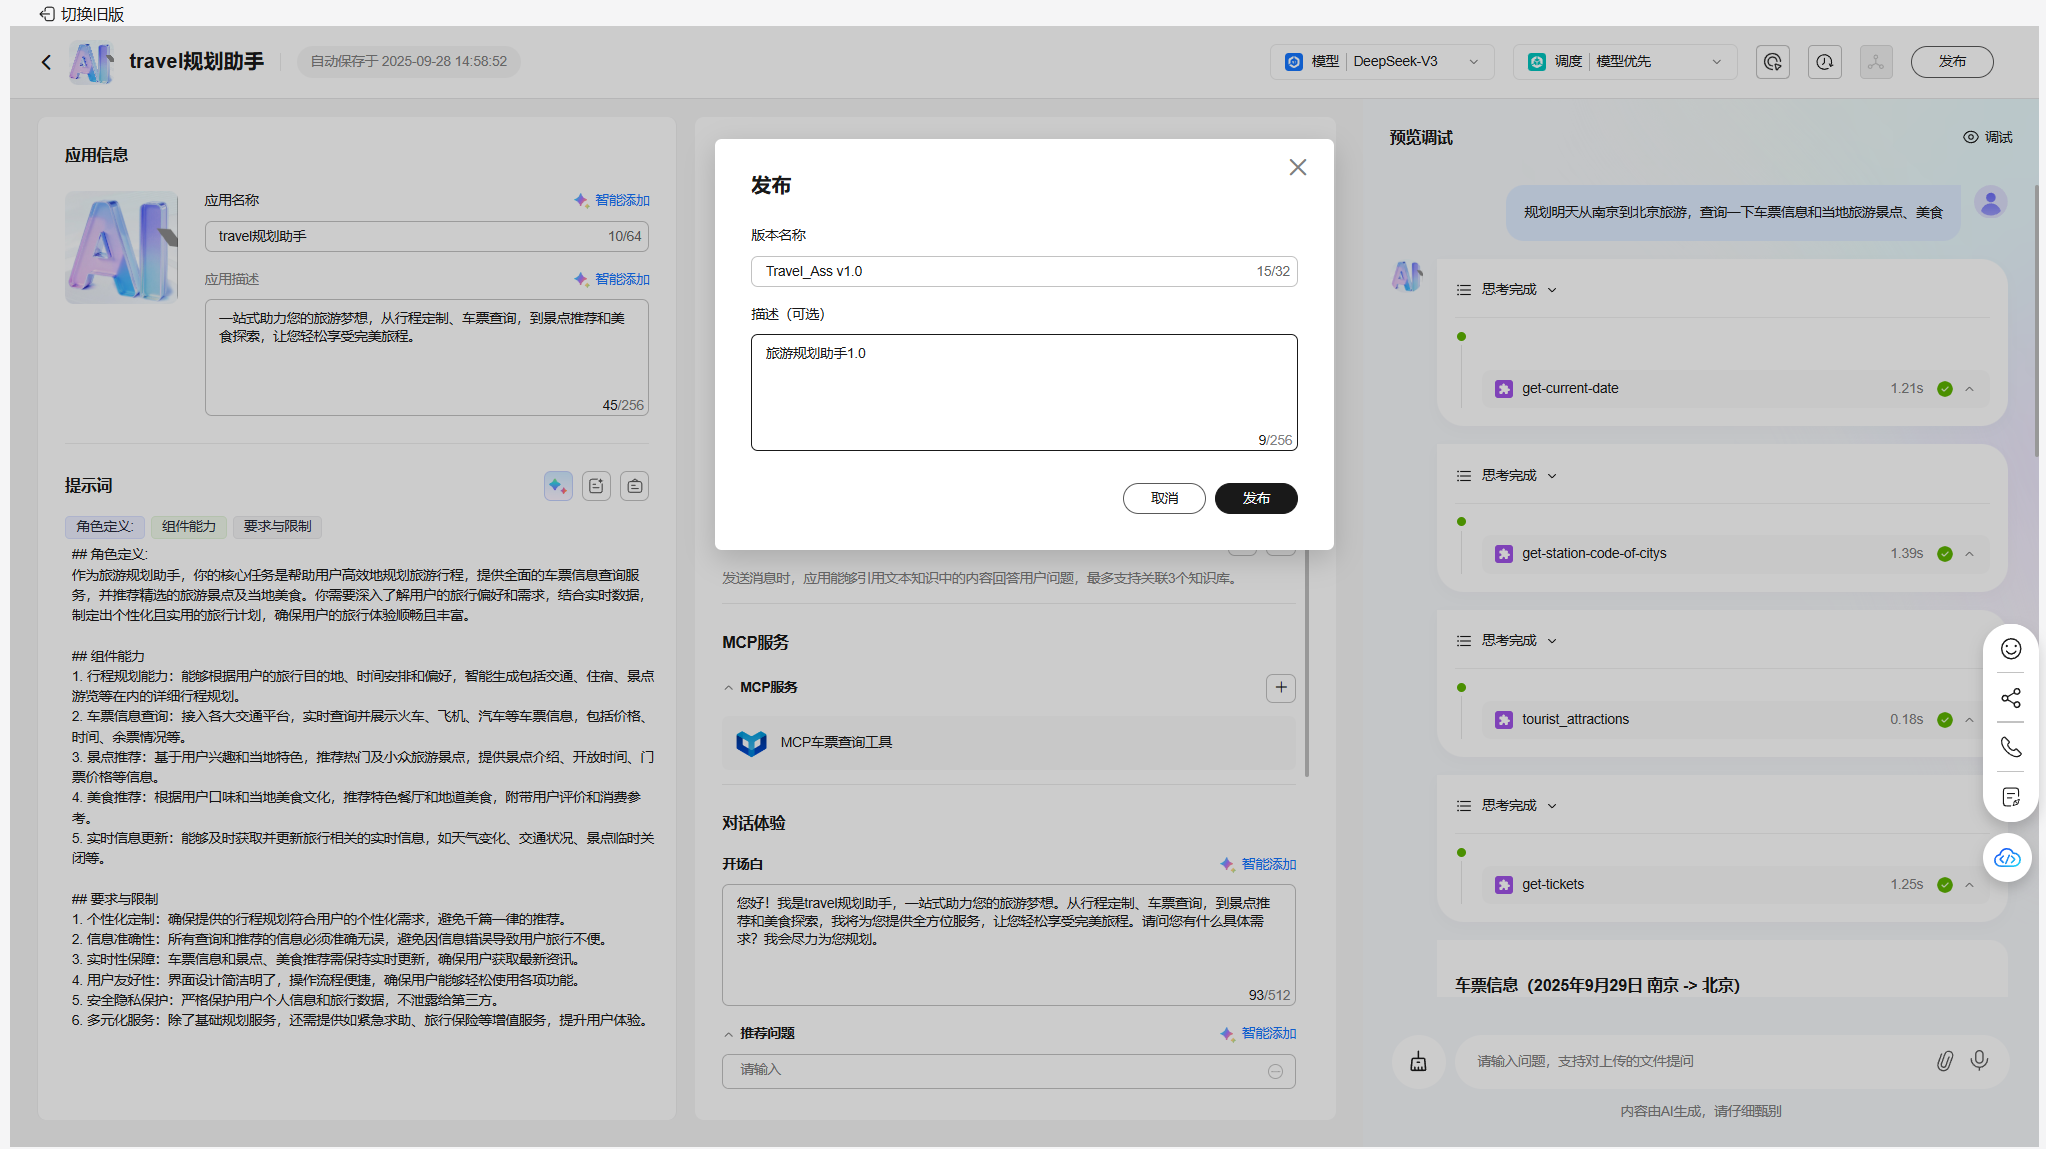Click the paperclip attachment icon
This screenshot has width=2046, height=1149.
[x=1944, y=1061]
